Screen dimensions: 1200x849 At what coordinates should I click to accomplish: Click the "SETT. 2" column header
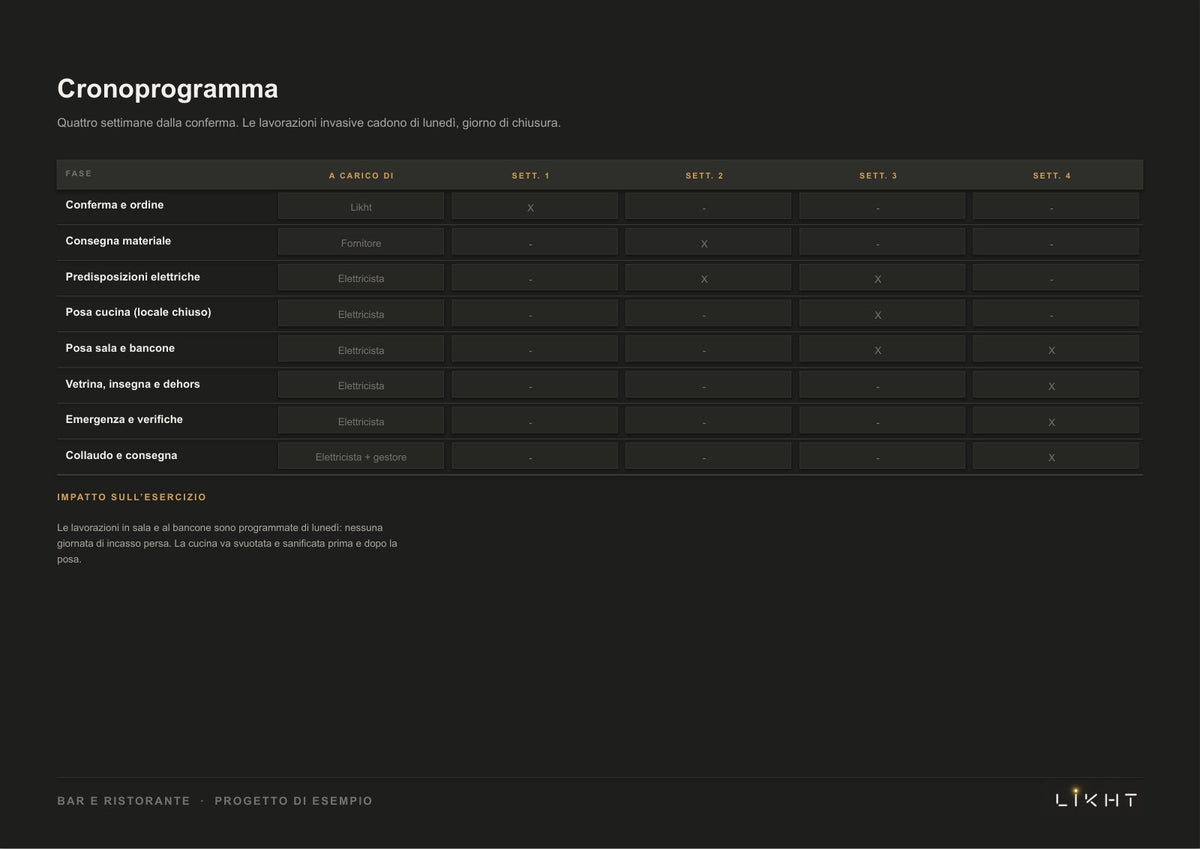[x=704, y=176]
